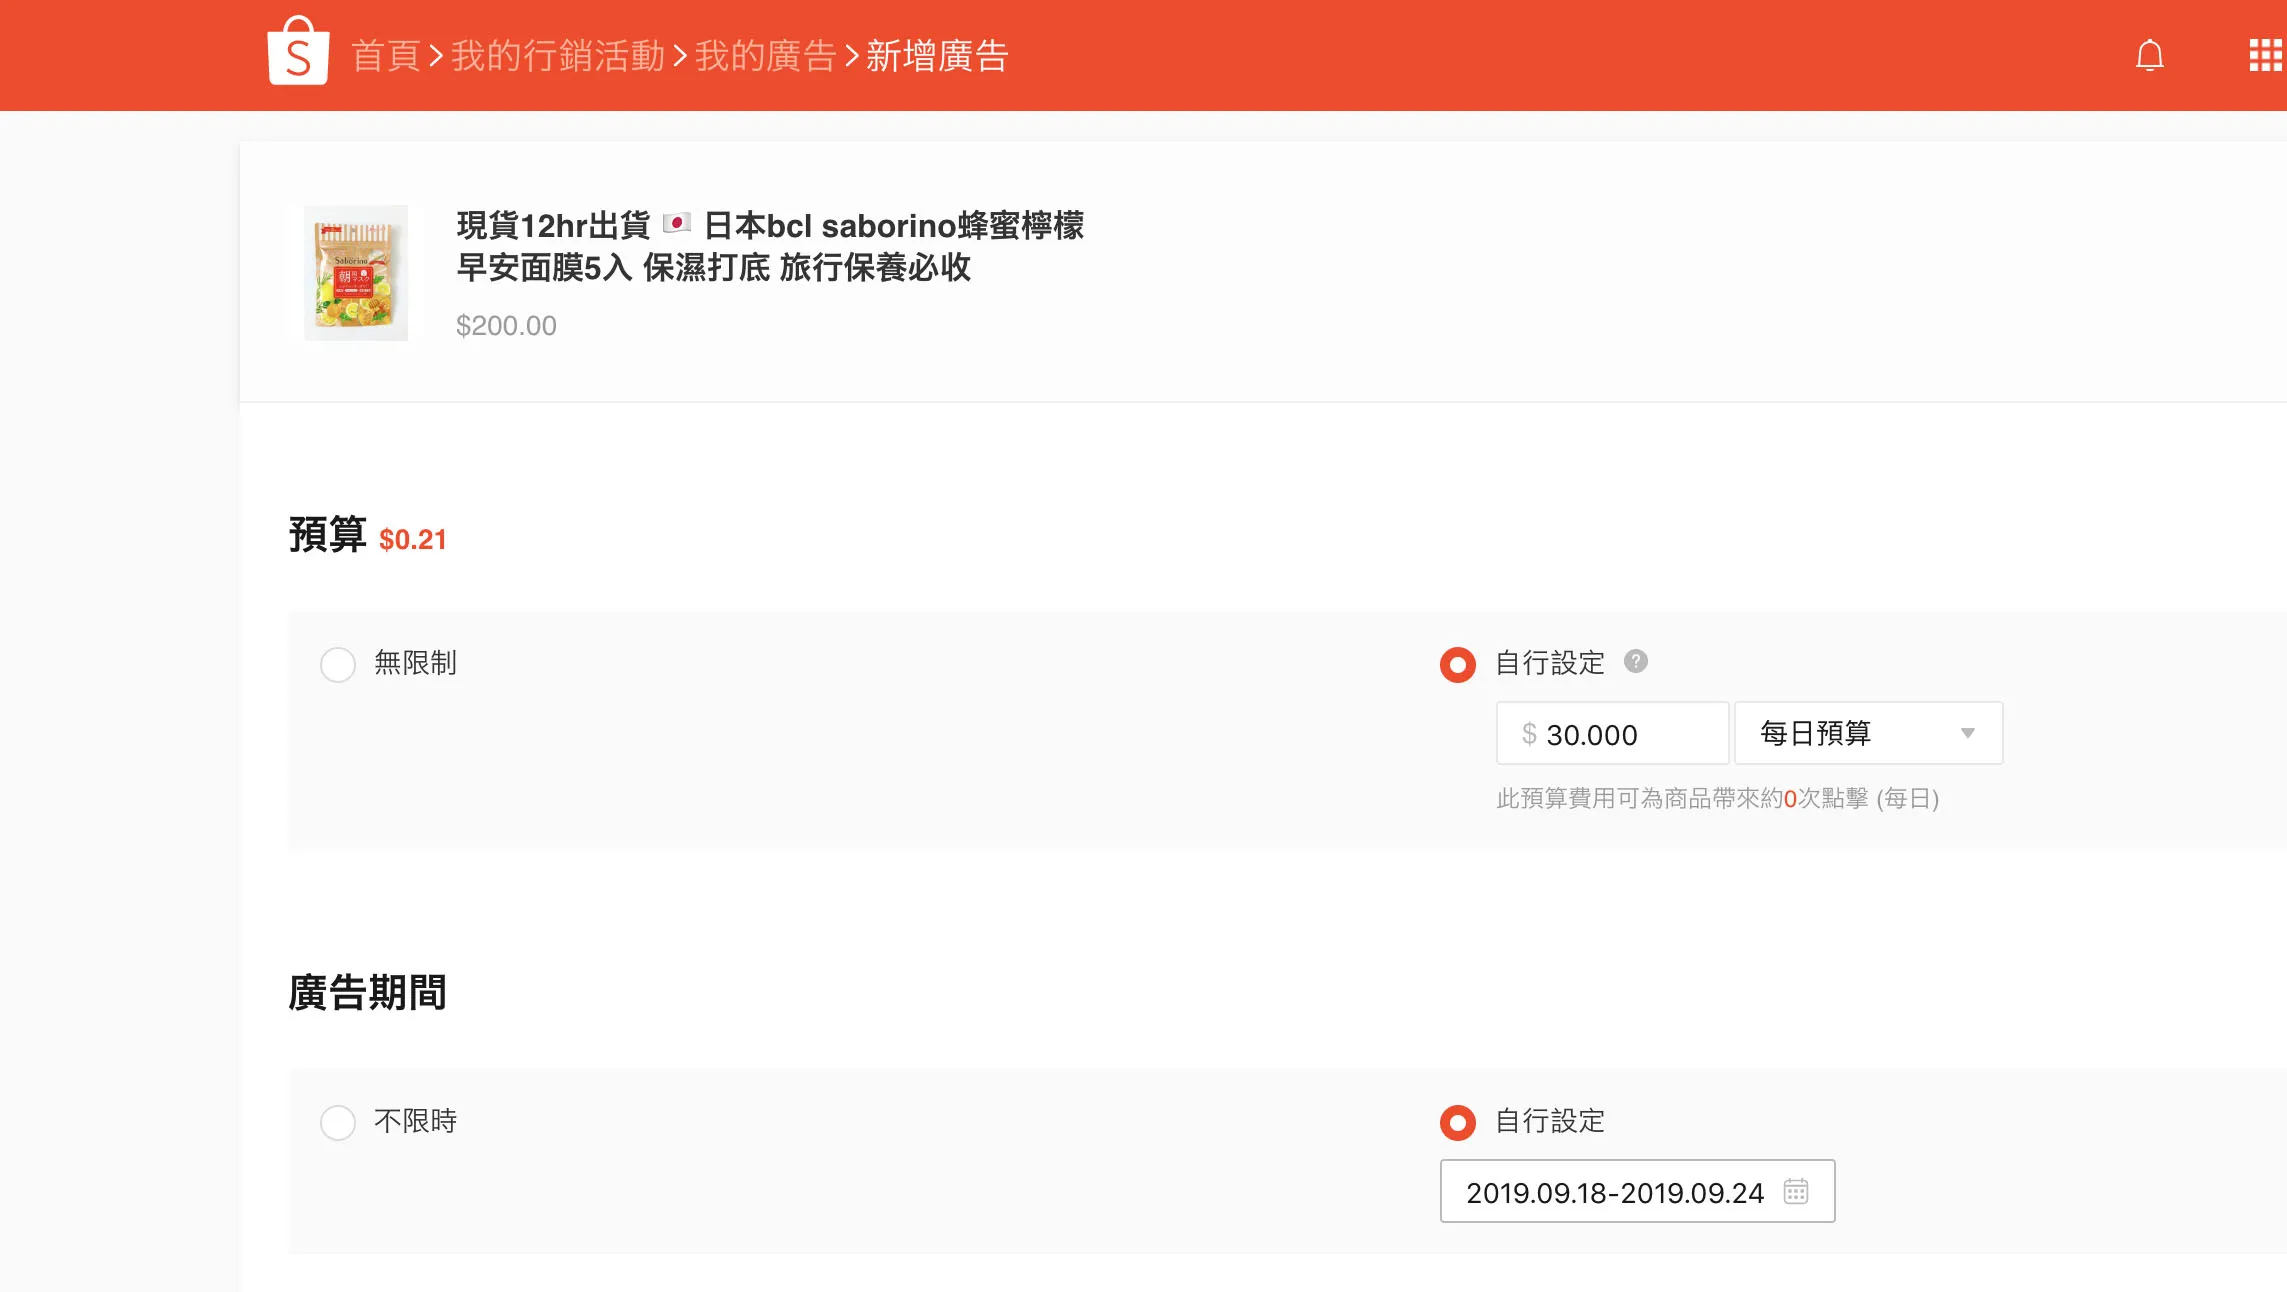This screenshot has width=2287, height=1292.
Task: Open the date range field 2019.09.18-2019.09.24
Action: click(x=1637, y=1191)
